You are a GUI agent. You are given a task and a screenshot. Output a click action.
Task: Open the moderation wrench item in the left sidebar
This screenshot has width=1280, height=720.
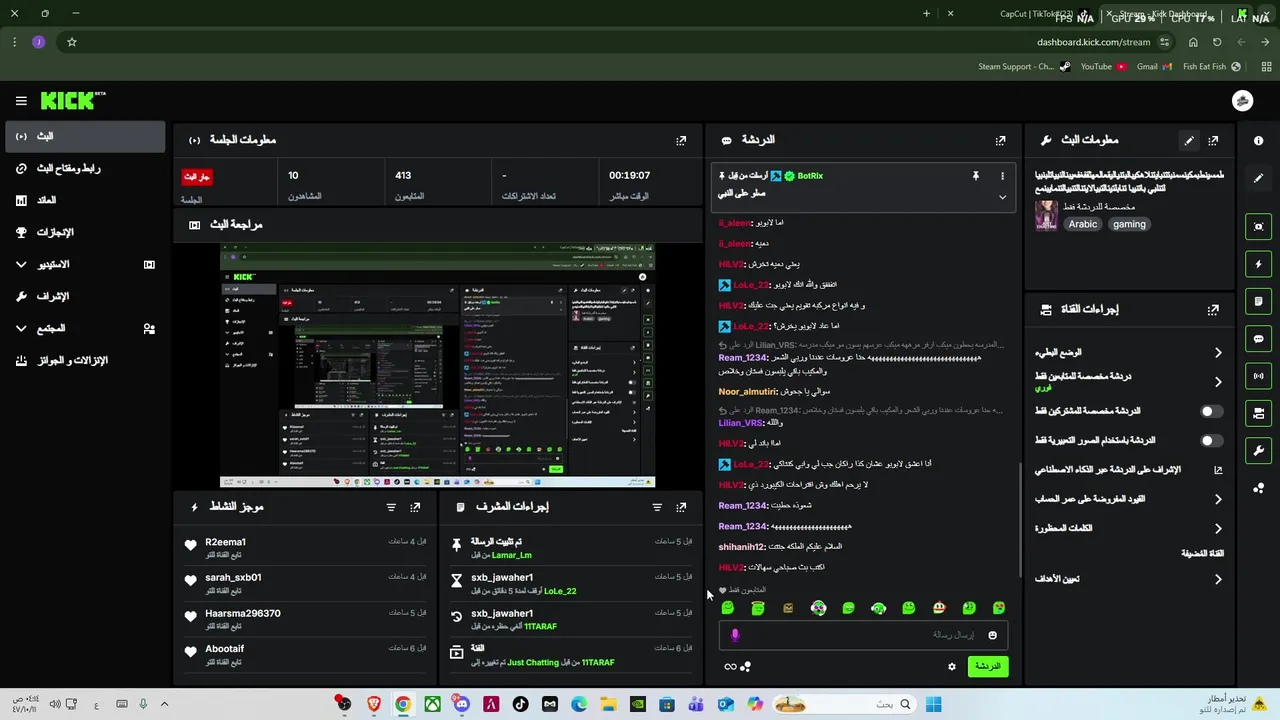(85, 296)
